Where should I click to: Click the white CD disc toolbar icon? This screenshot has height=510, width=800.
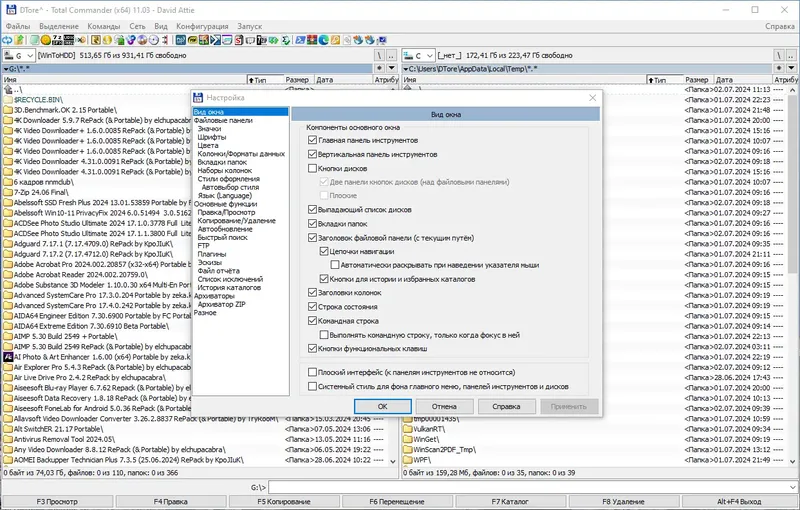click(x=154, y=40)
